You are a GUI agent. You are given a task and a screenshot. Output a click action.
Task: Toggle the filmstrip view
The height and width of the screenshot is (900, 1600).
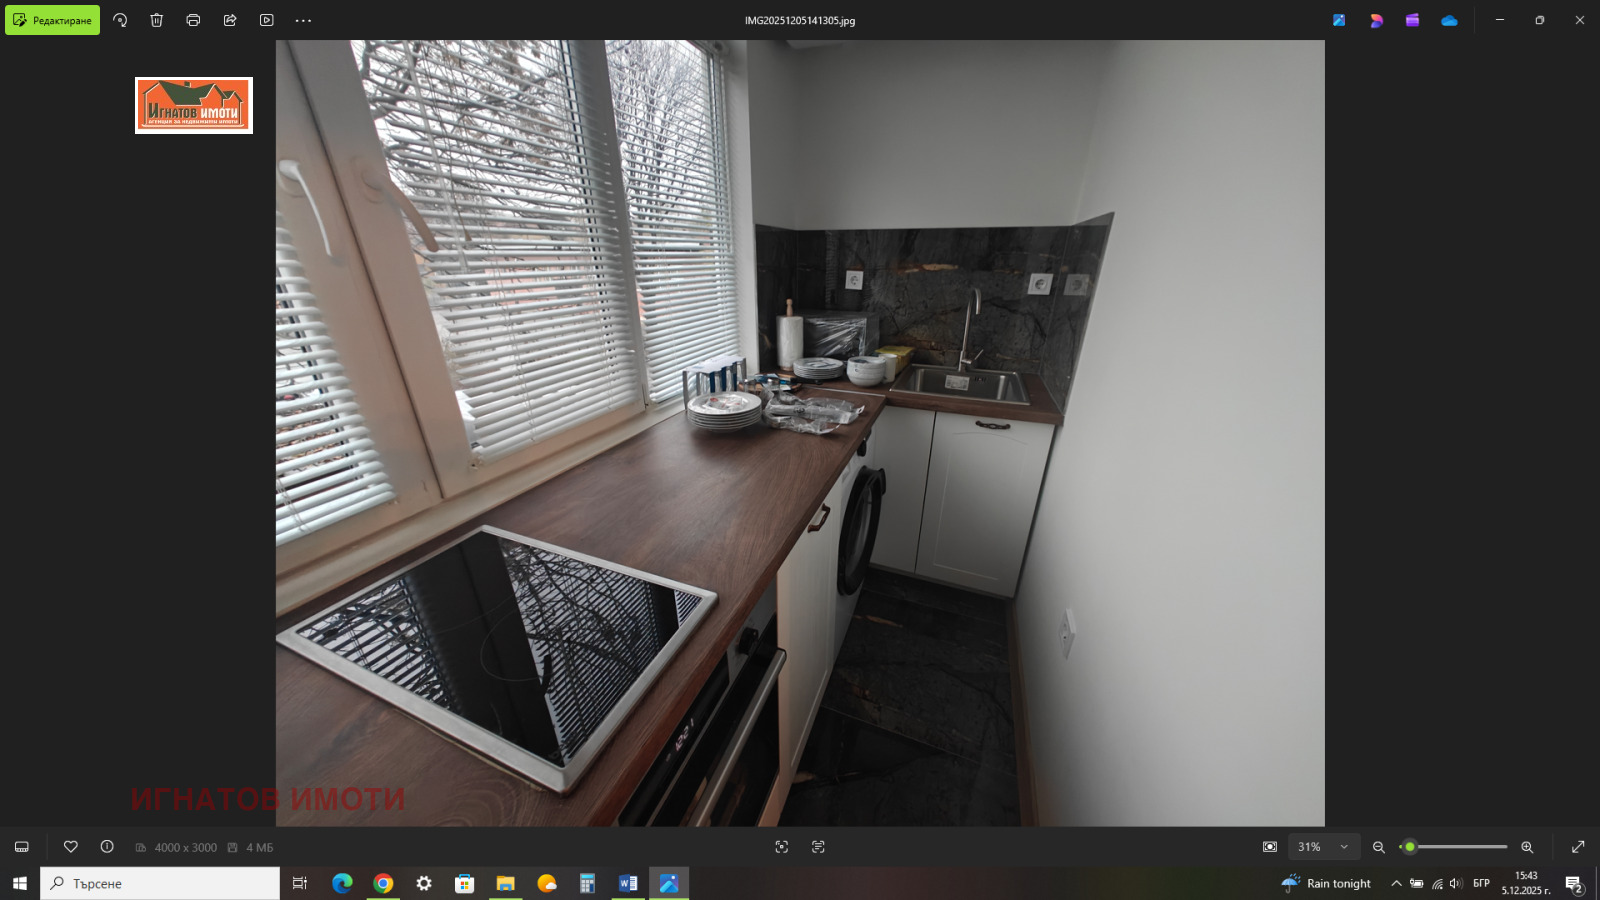point(22,847)
